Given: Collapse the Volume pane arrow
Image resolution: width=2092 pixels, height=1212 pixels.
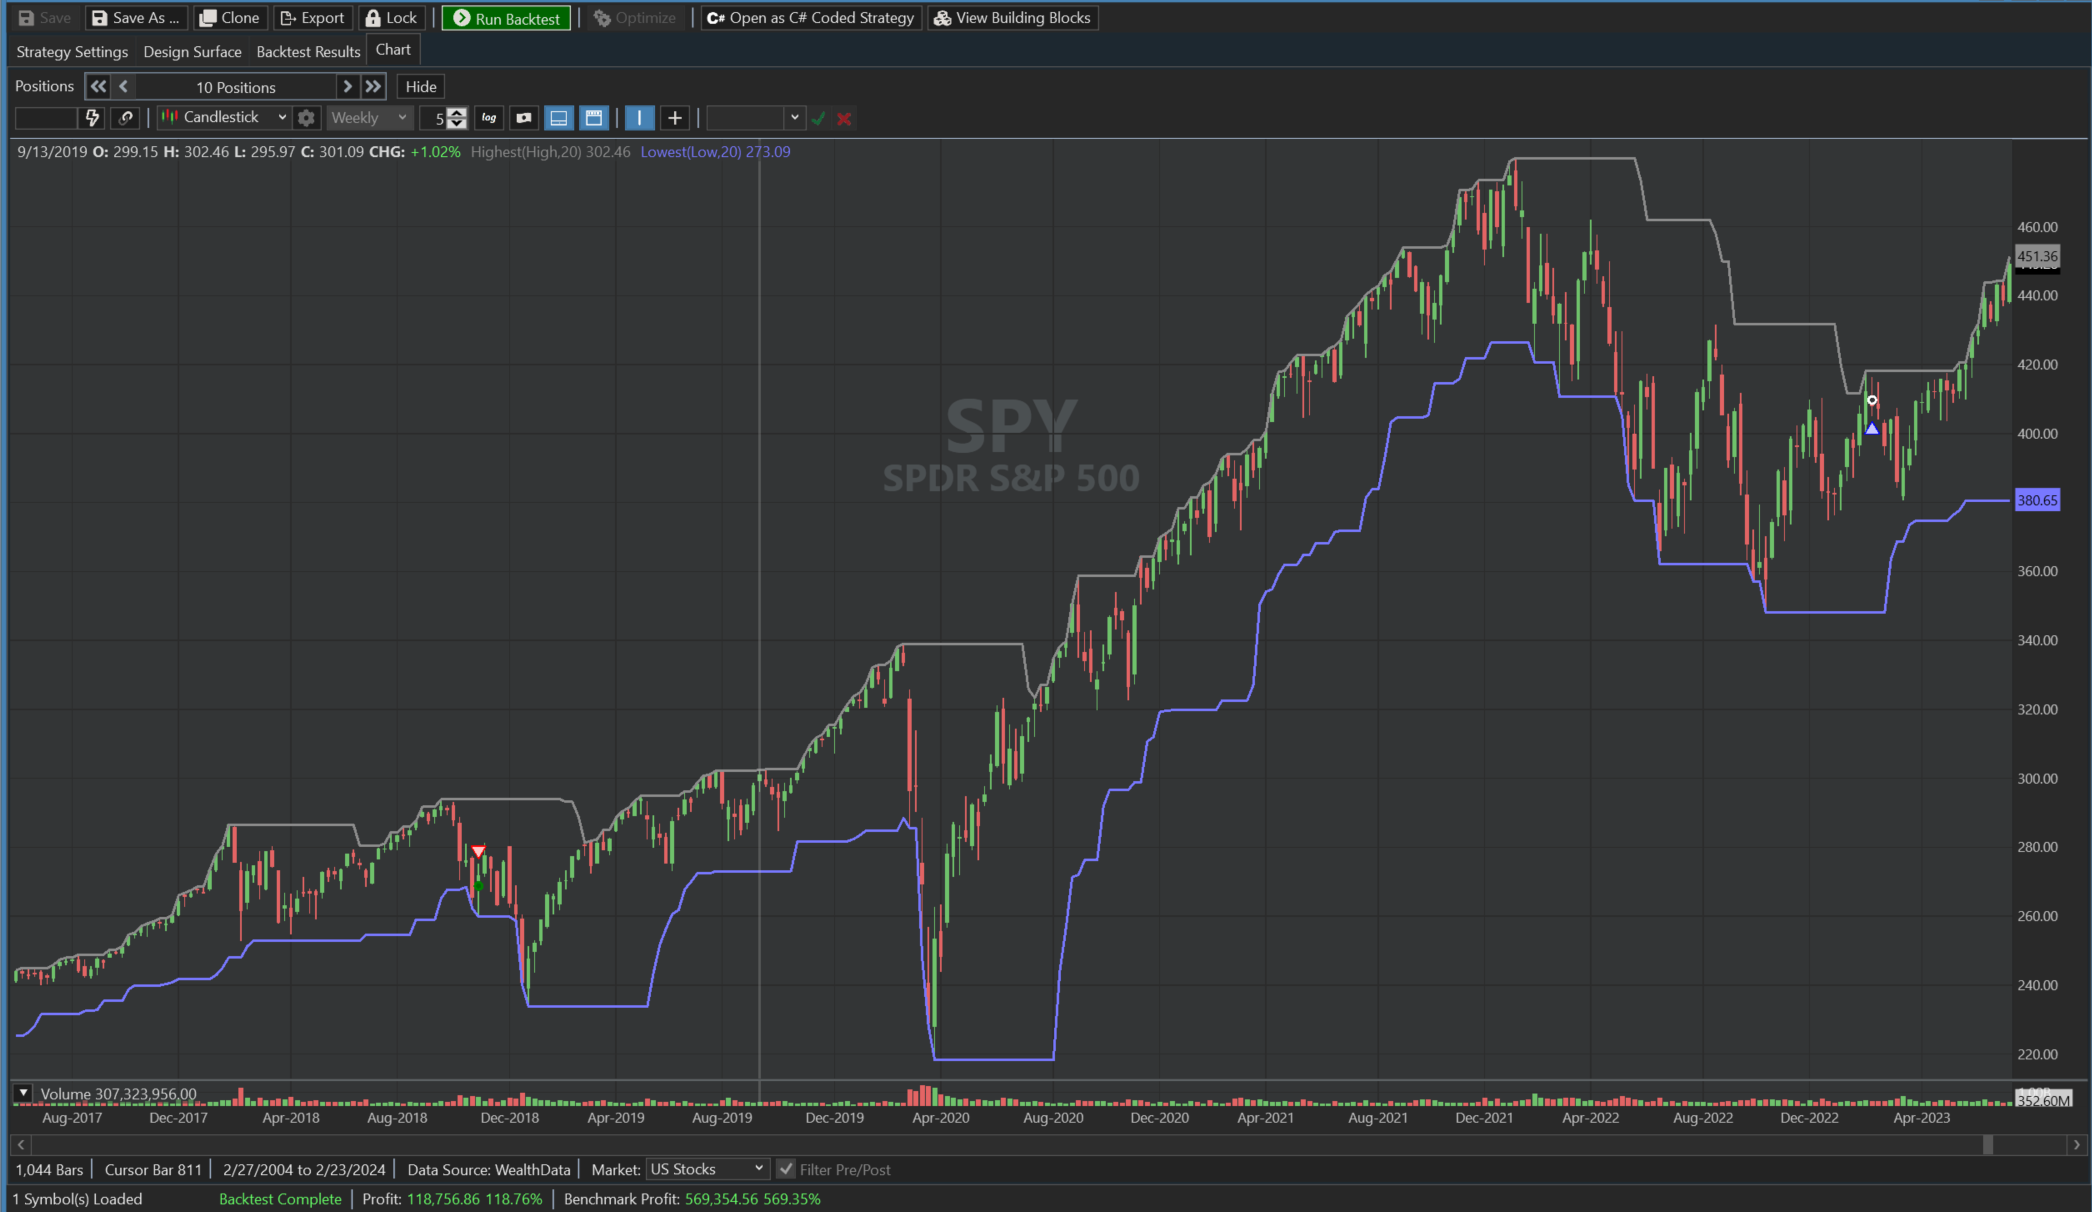Looking at the screenshot, I should [x=23, y=1093].
